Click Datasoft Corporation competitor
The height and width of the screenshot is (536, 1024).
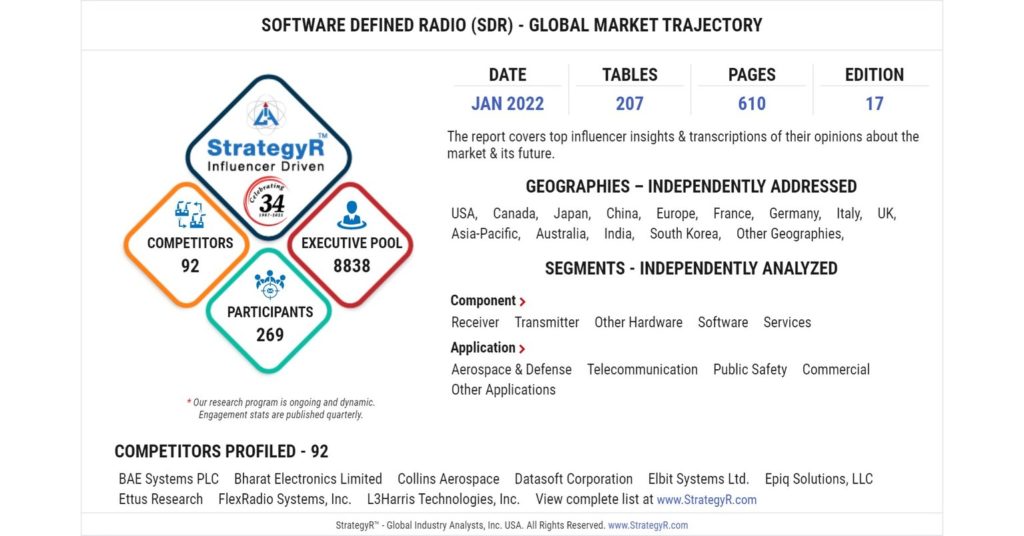tap(573, 479)
